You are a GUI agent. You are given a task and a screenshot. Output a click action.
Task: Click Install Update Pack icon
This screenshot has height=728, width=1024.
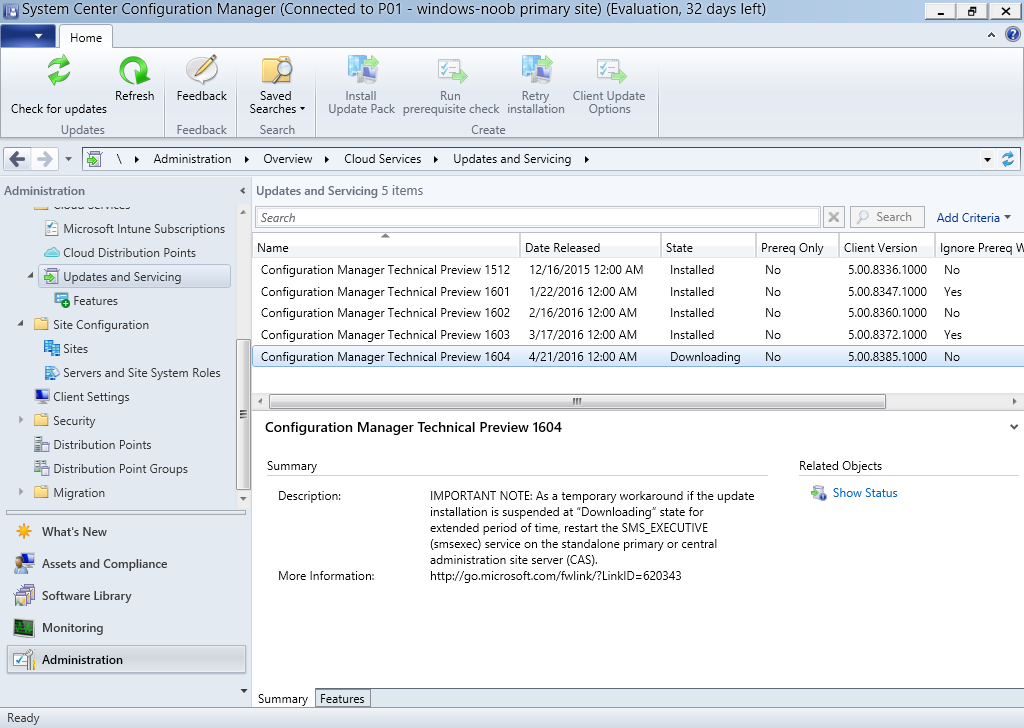click(x=362, y=70)
